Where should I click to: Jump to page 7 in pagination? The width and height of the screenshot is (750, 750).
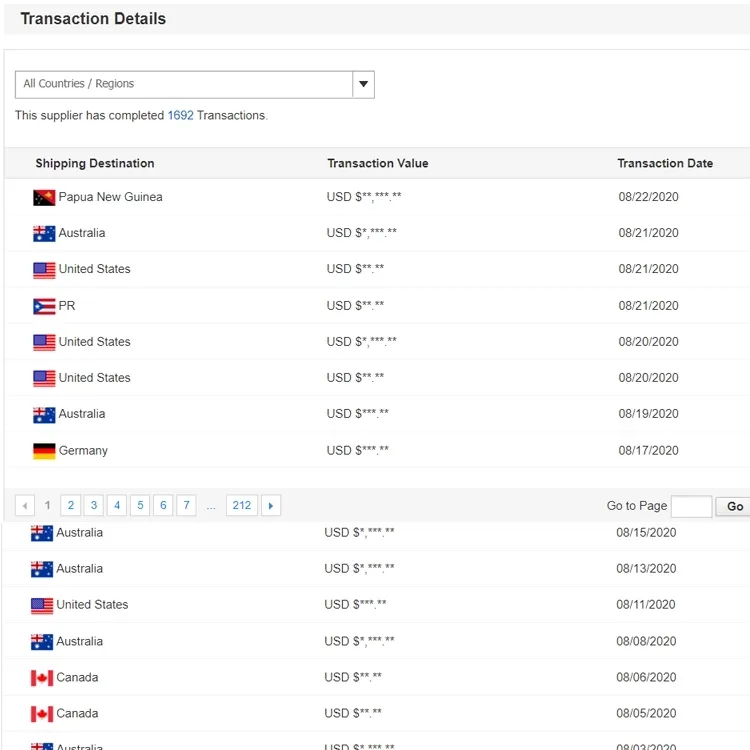[186, 506]
